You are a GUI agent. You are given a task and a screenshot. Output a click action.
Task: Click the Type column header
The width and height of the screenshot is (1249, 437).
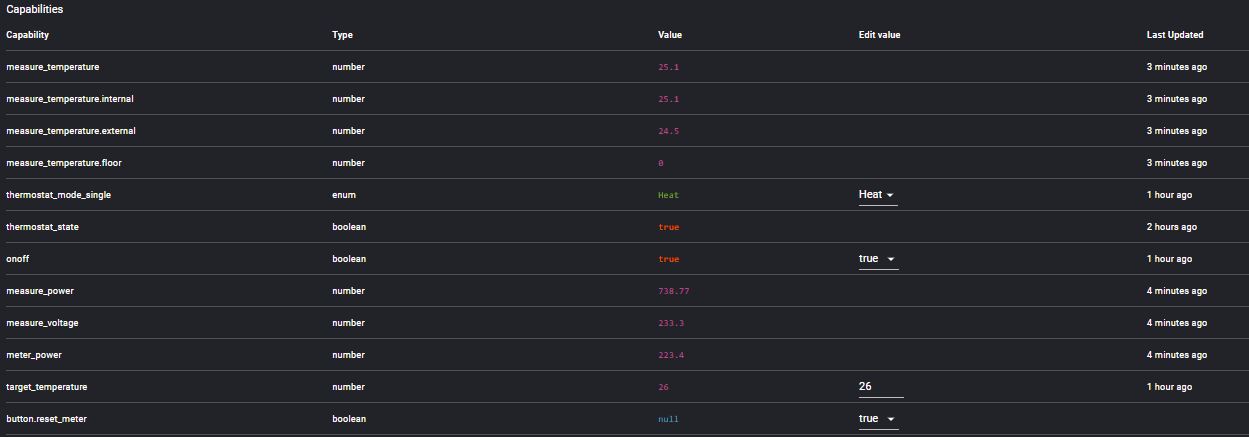[342, 35]
